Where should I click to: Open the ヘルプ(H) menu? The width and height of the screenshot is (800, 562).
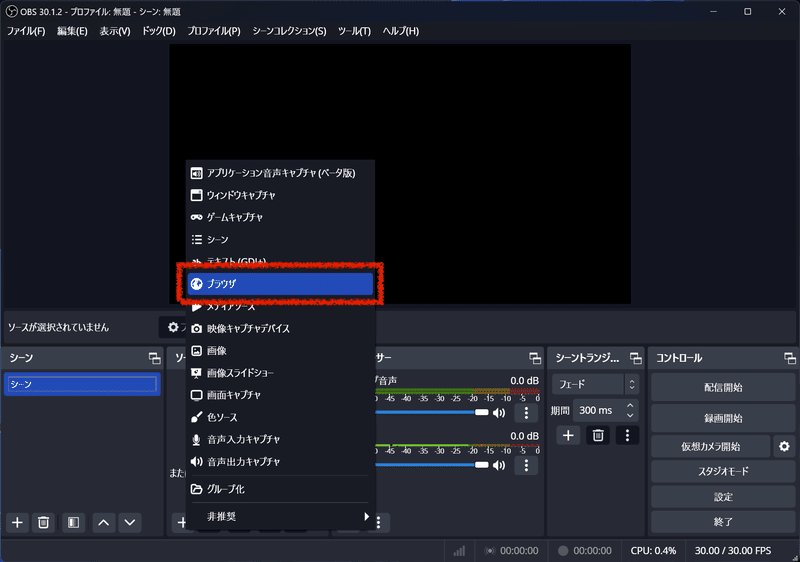401,31
